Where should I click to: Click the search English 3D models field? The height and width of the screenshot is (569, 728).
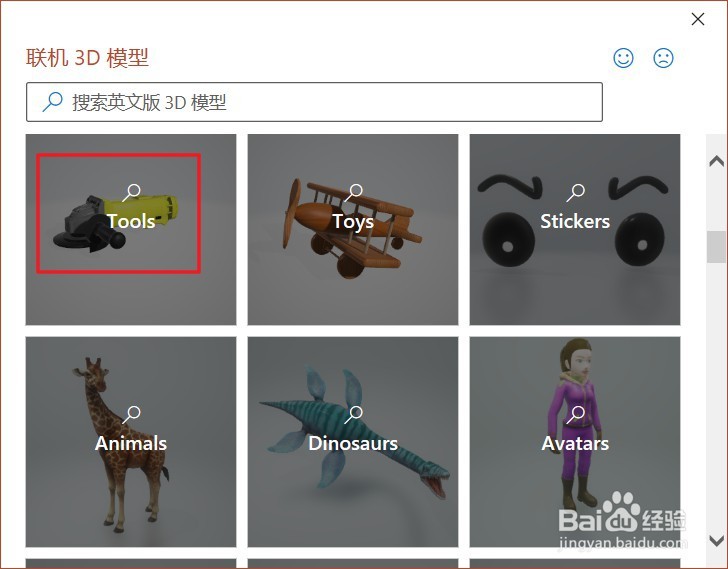point(314,102)
